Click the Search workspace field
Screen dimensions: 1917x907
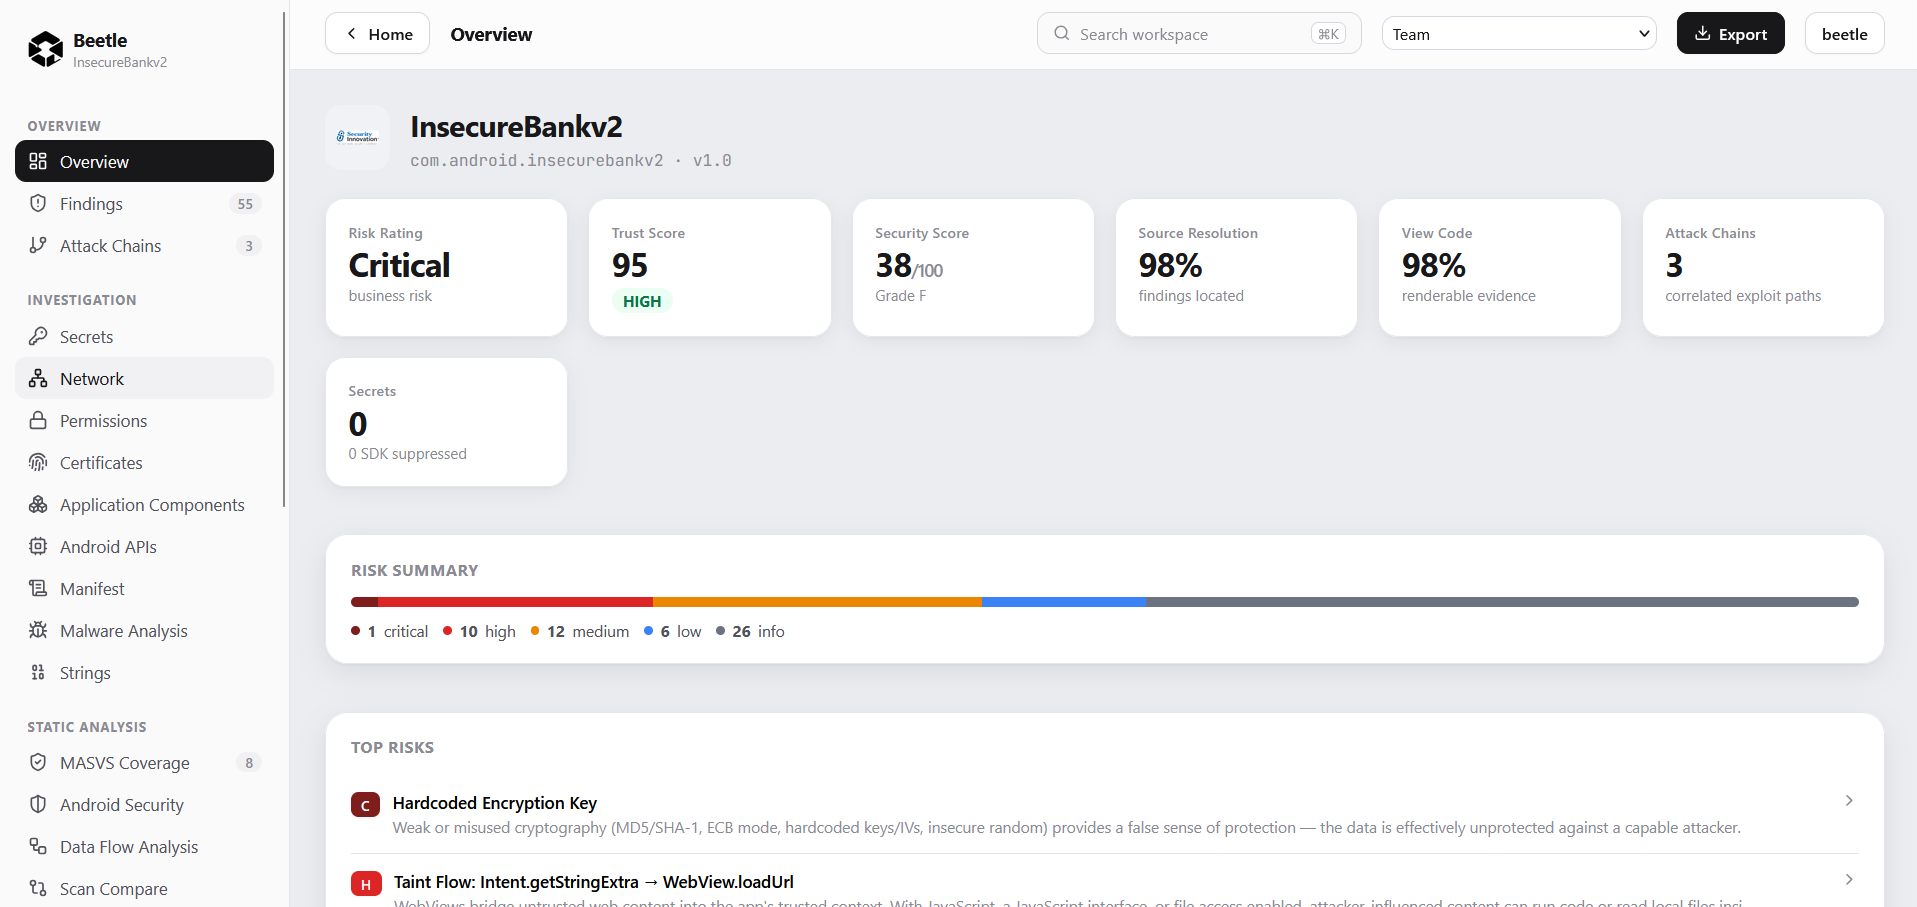tap(1199, 33)
